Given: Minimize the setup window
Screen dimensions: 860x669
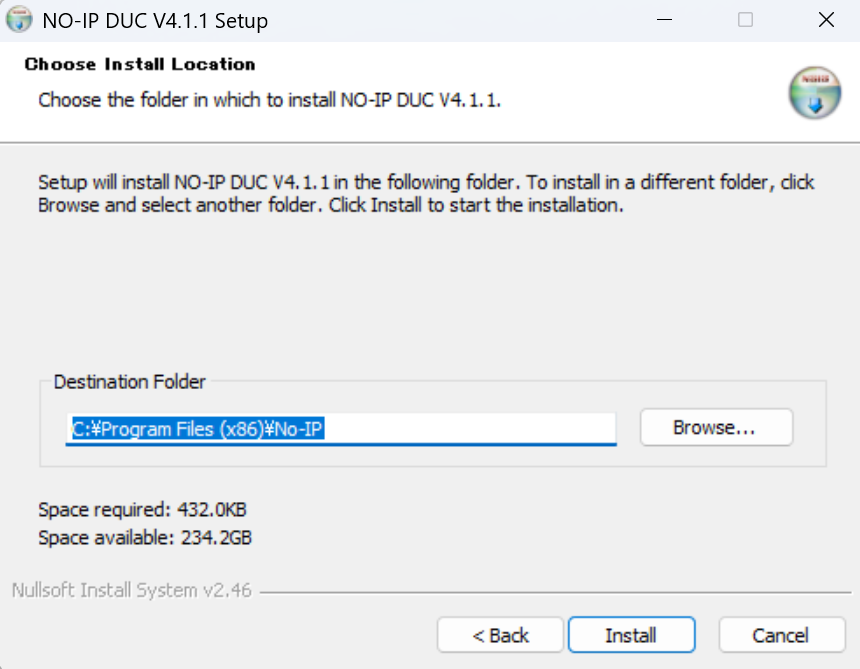Looking at the screenshot, I should (x=664, y=20).
